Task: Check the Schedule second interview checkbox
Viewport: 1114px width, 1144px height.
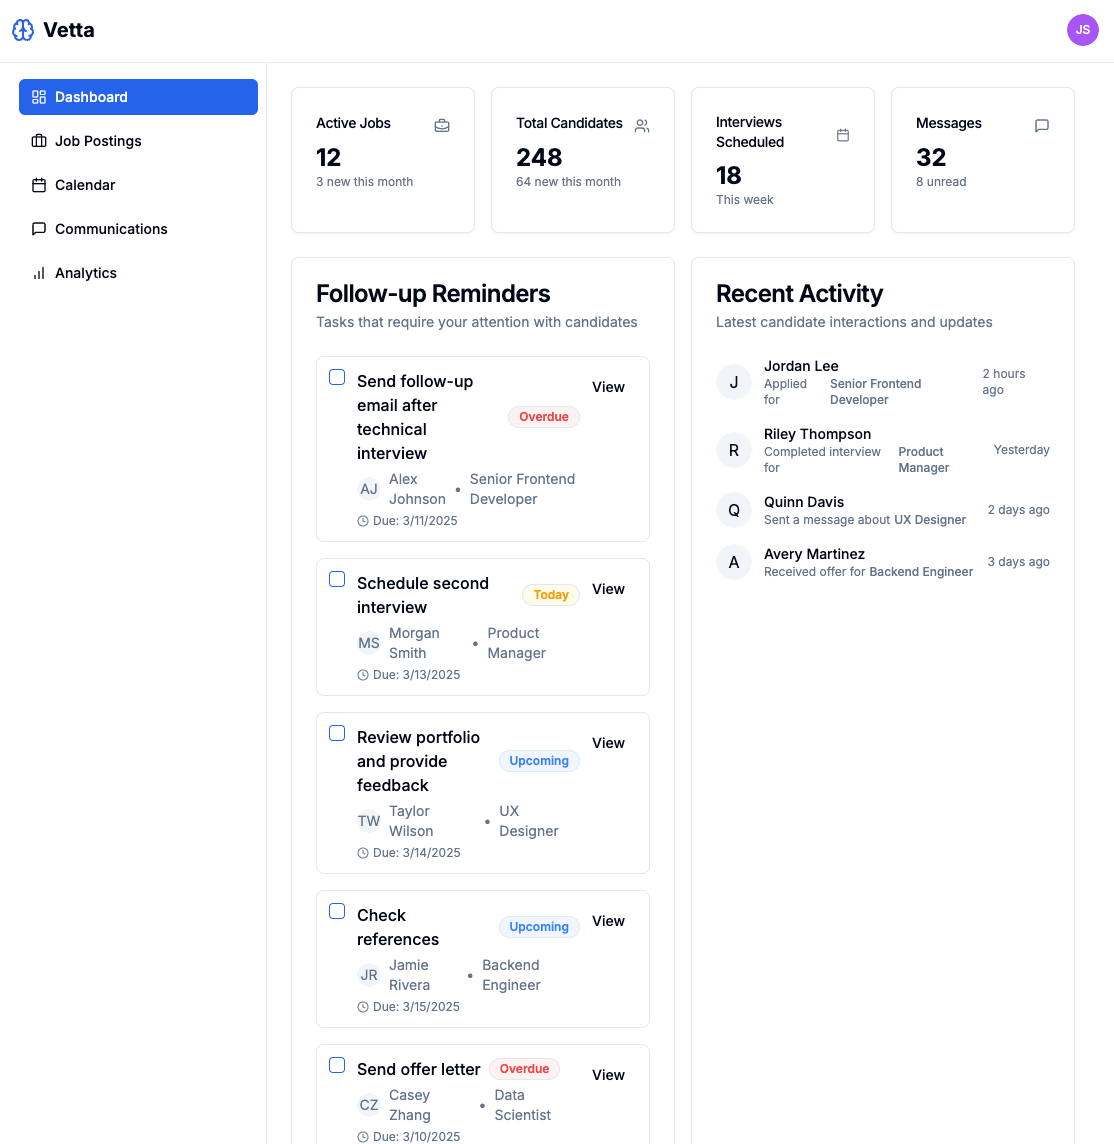Action: pyautogui.click(x=337, y=579)
